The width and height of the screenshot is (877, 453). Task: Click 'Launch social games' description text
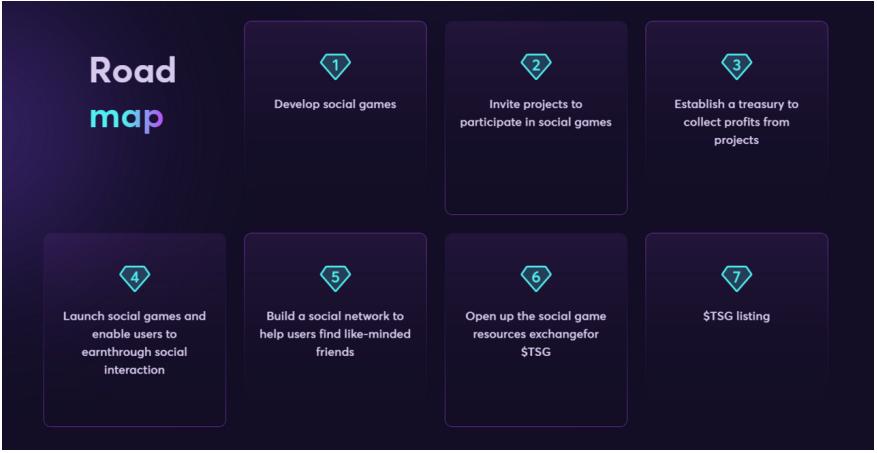135,343
